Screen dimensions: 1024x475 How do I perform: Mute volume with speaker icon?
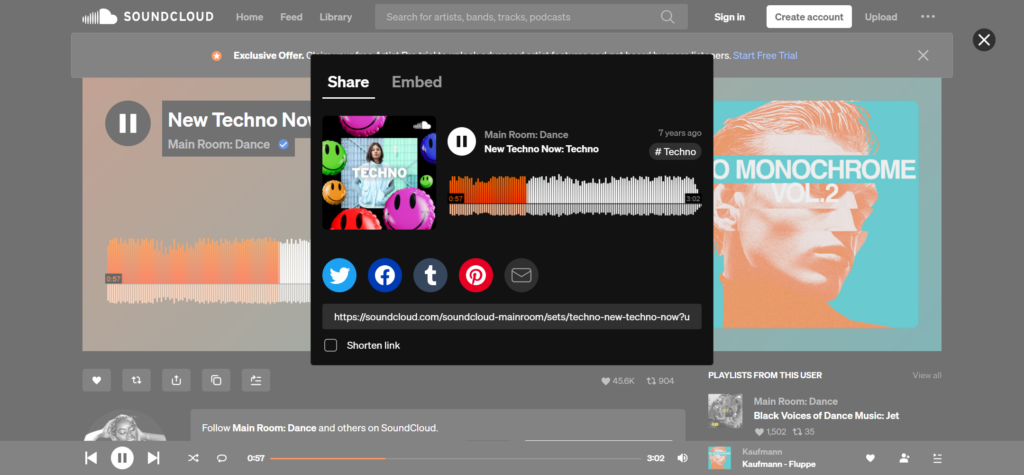click(682, 458)
